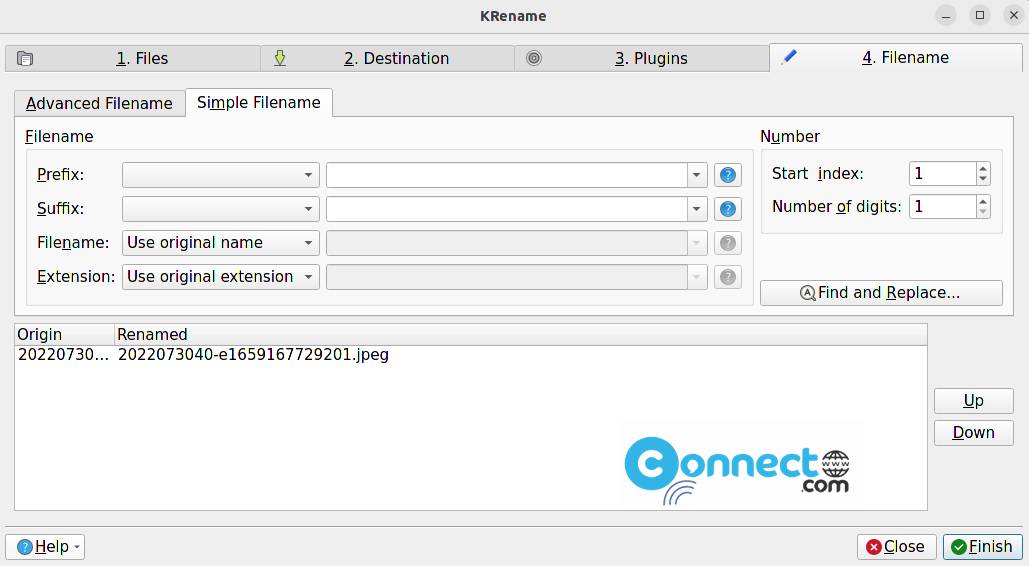Click the Suffix text input field
1029x566 pixels.
(x=506, y=209)
